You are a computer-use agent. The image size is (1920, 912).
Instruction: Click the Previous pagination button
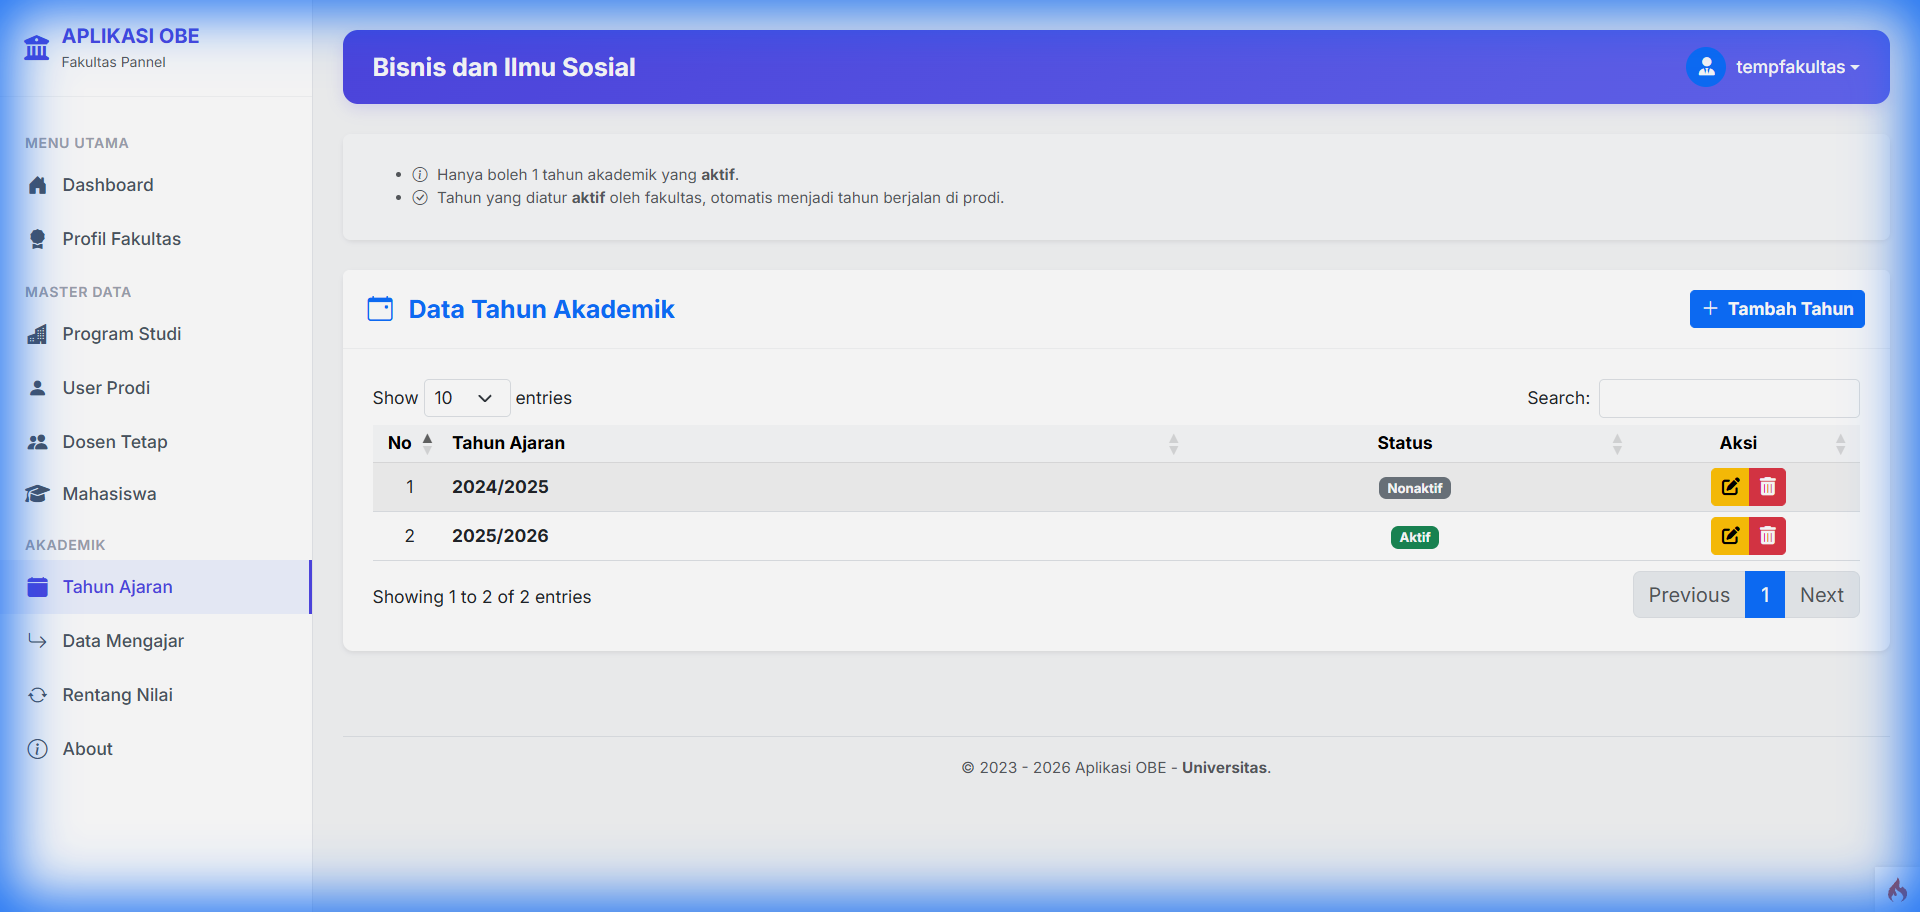pos(1688,595)
